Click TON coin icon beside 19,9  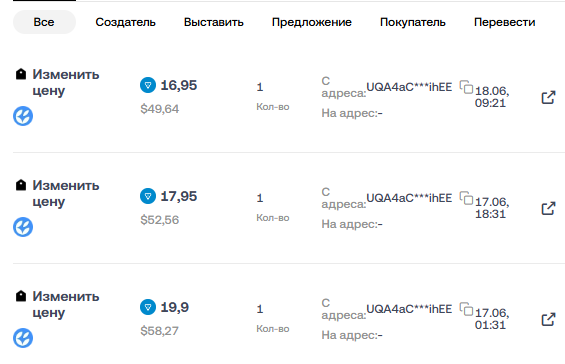pyautogui.click(x=148, y=307)
